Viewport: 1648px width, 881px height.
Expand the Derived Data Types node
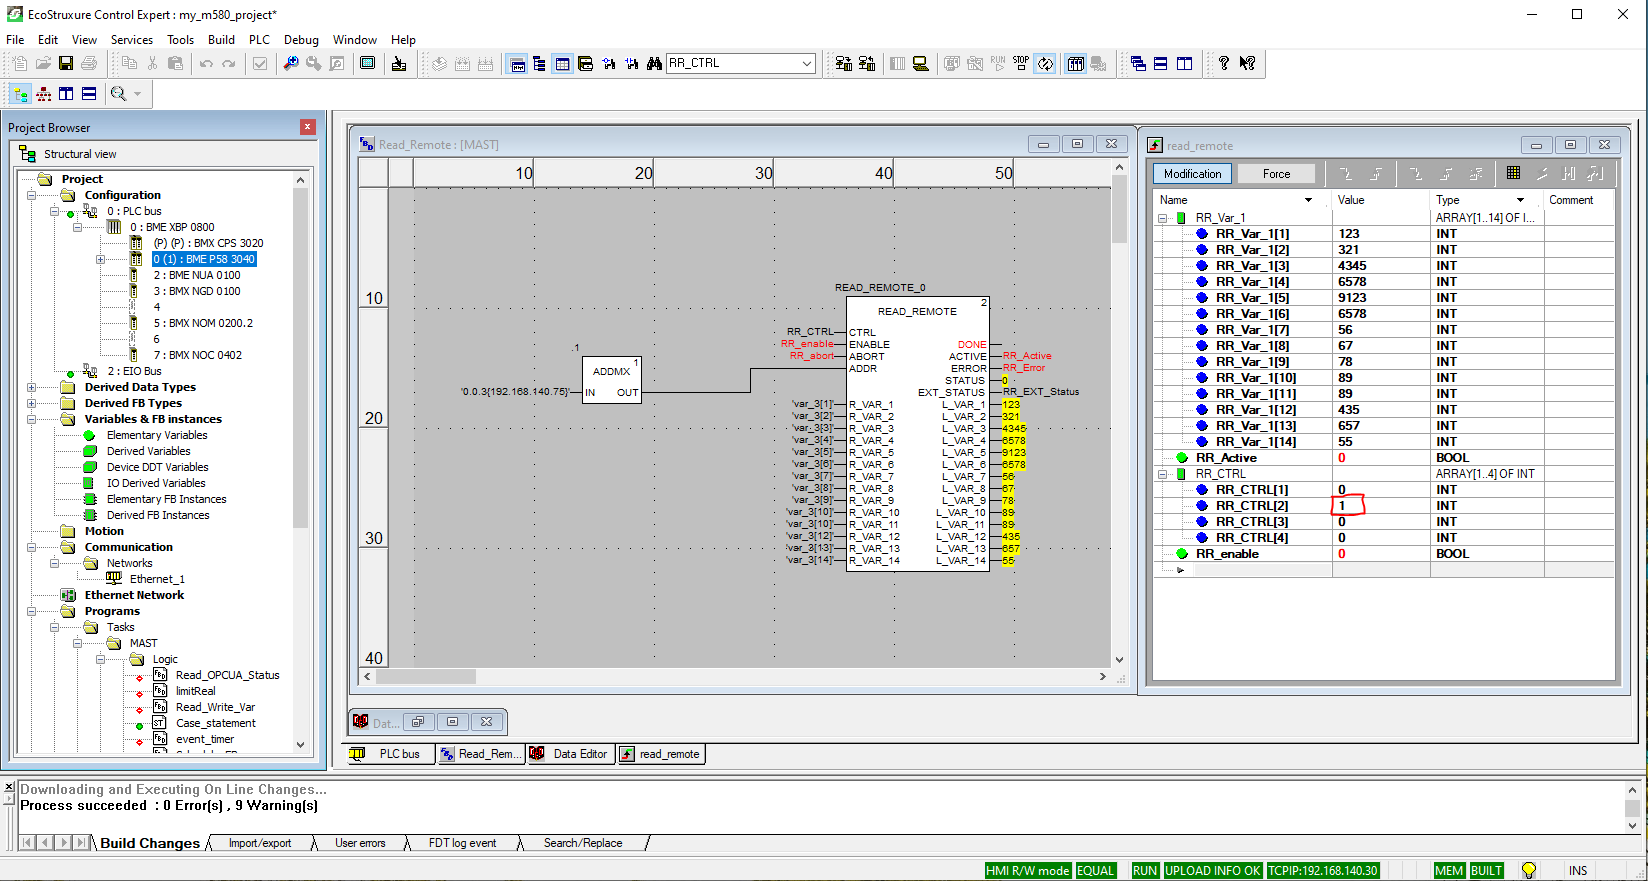pyautogui.click(x=31, y=387)
